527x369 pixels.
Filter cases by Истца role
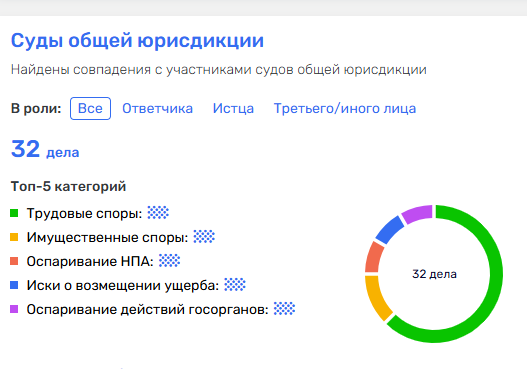coord(233,109)
